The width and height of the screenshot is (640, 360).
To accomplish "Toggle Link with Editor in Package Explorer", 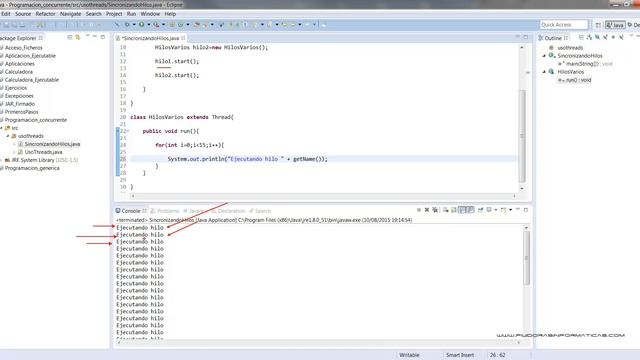I will coord(78,37).
